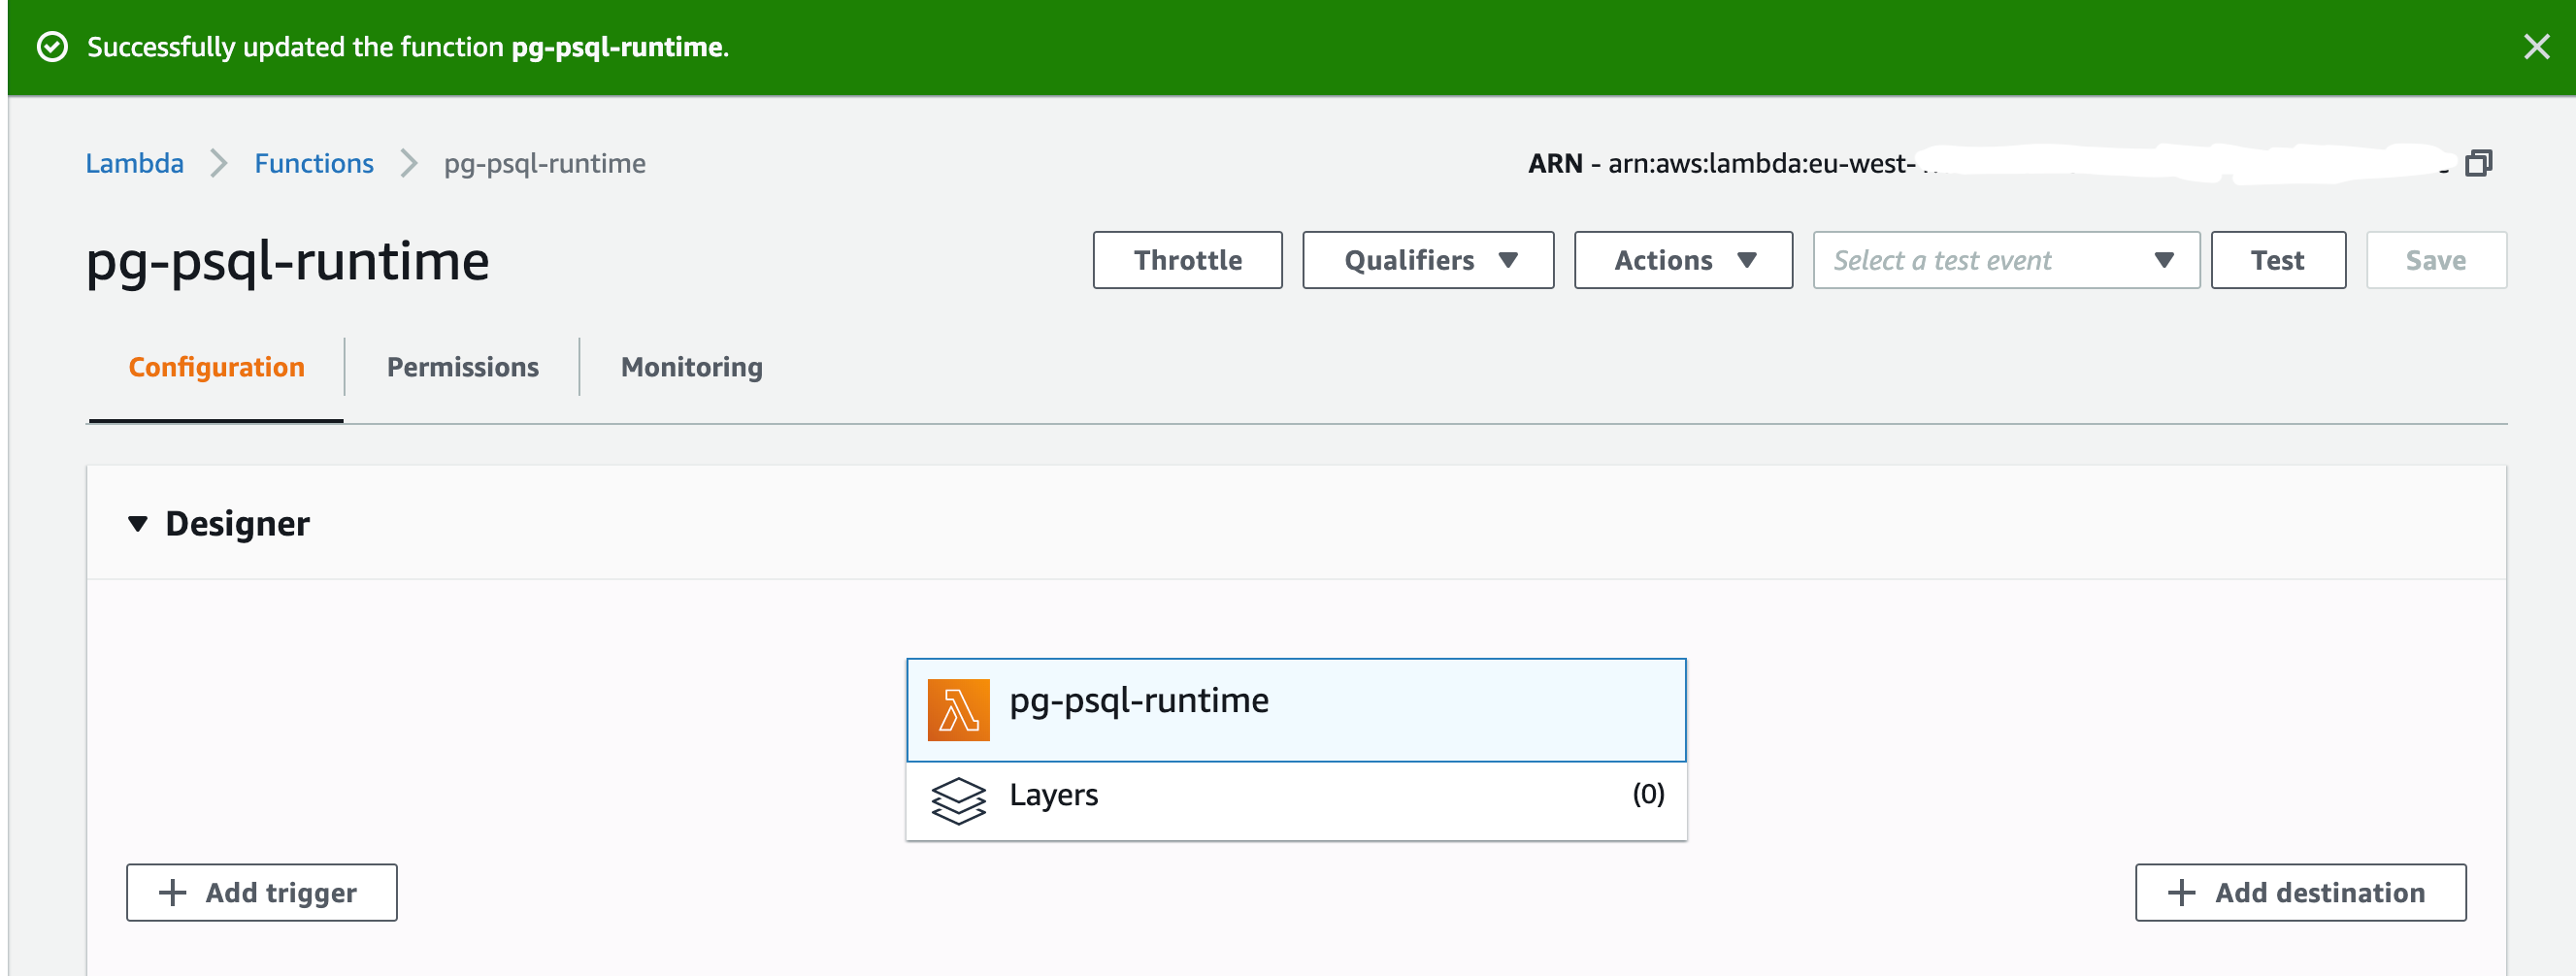Add a destination to the function

(2300, 892)
